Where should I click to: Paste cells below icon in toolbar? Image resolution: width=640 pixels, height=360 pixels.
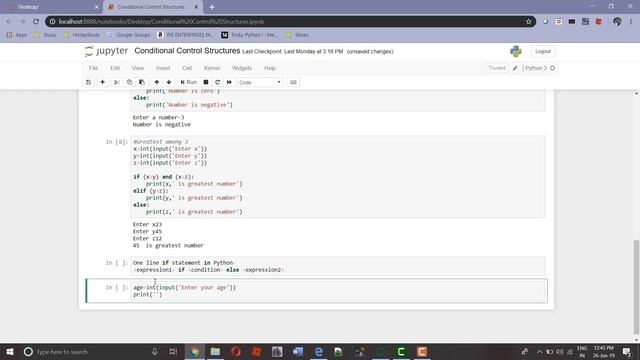pyautogui.click(x=142, y=82)
